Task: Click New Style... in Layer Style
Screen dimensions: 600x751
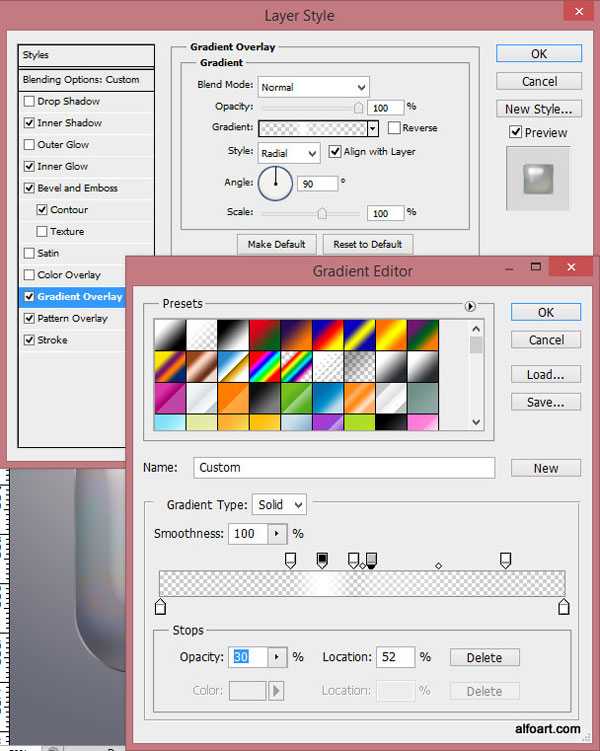Action: (539, 109)
